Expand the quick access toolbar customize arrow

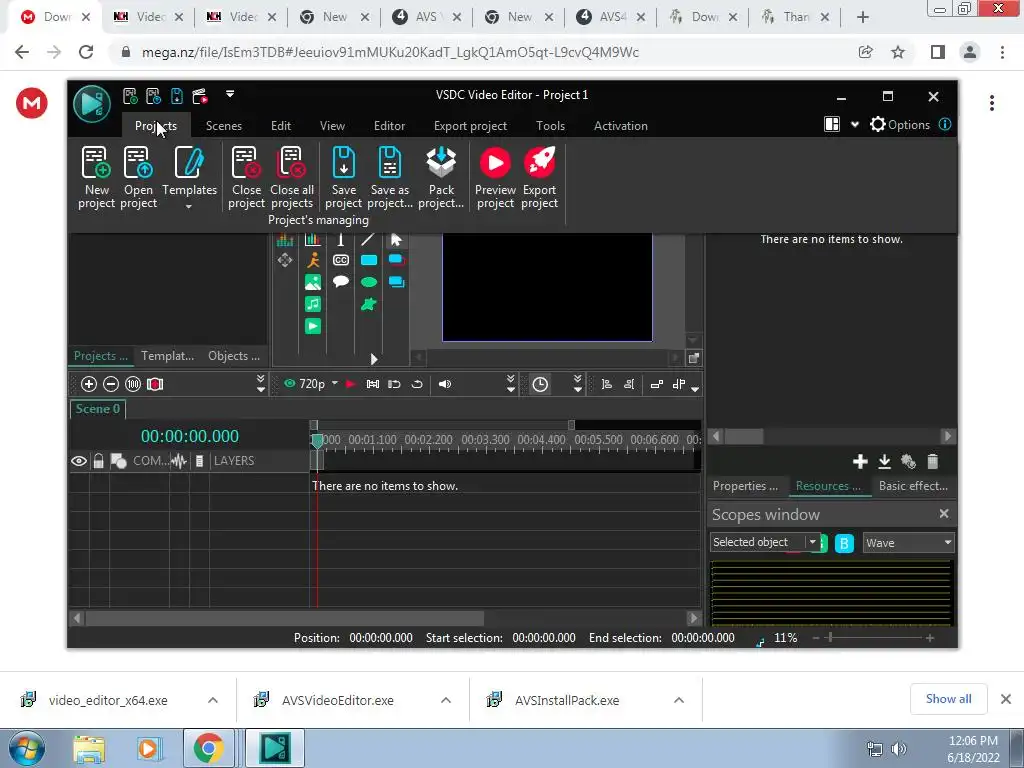point(230,94)
